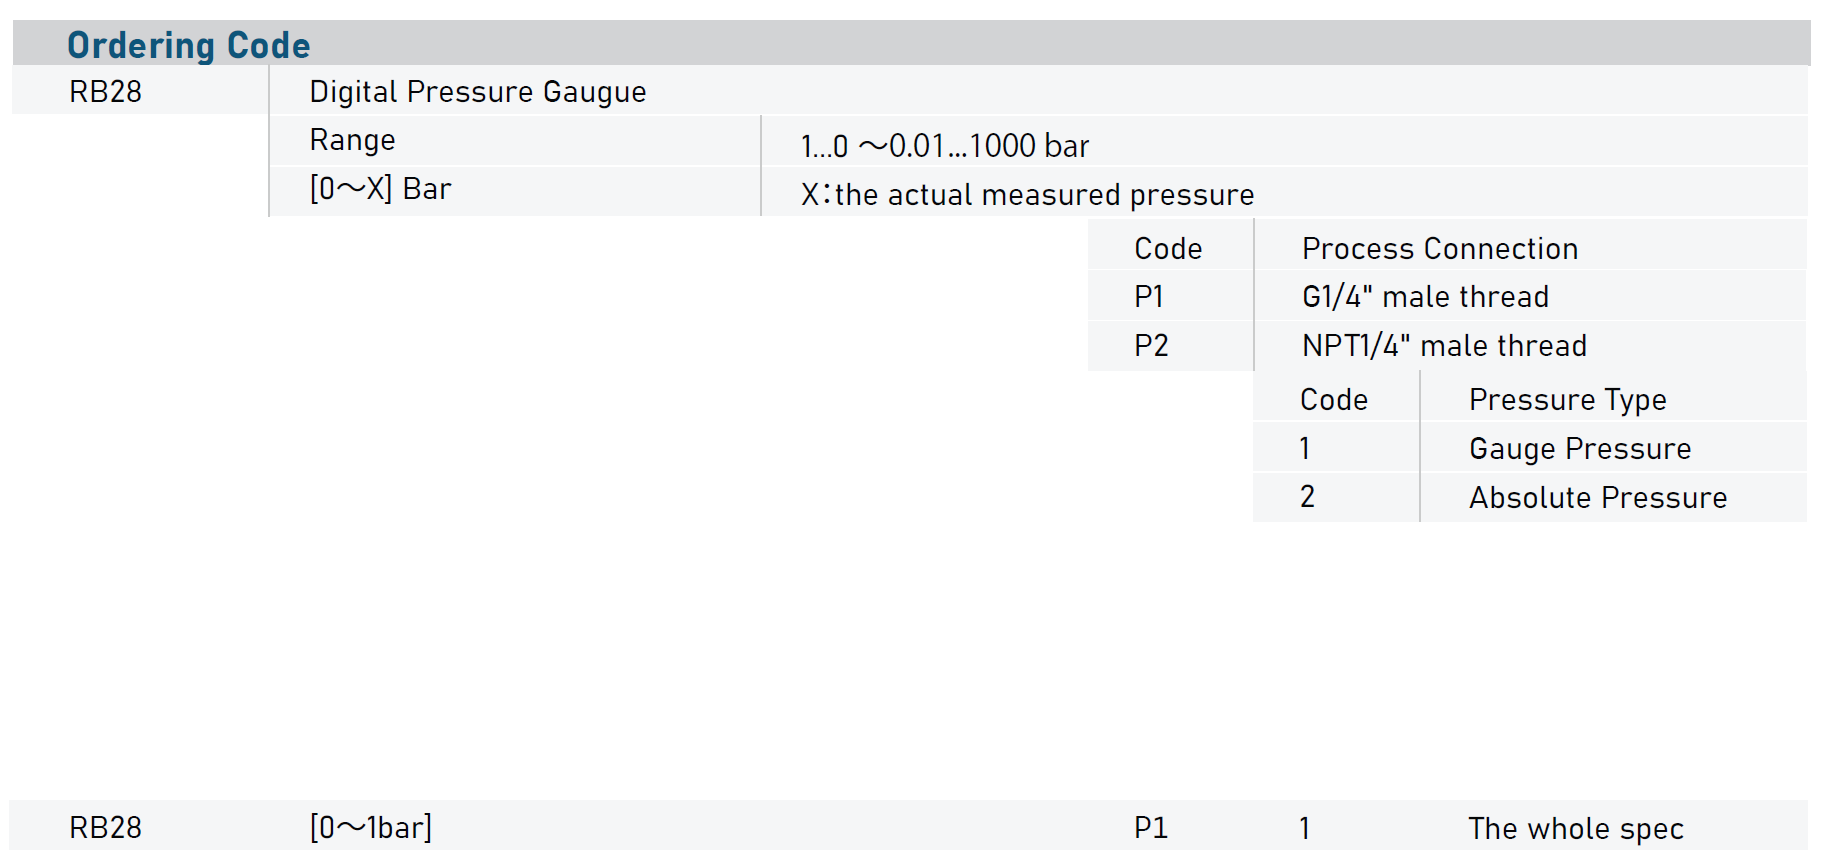Image resolution: width=1836 pixels, height=865 pixels.
Task: Click the Code header beside Pressure Type
Action: (1333, 400)
